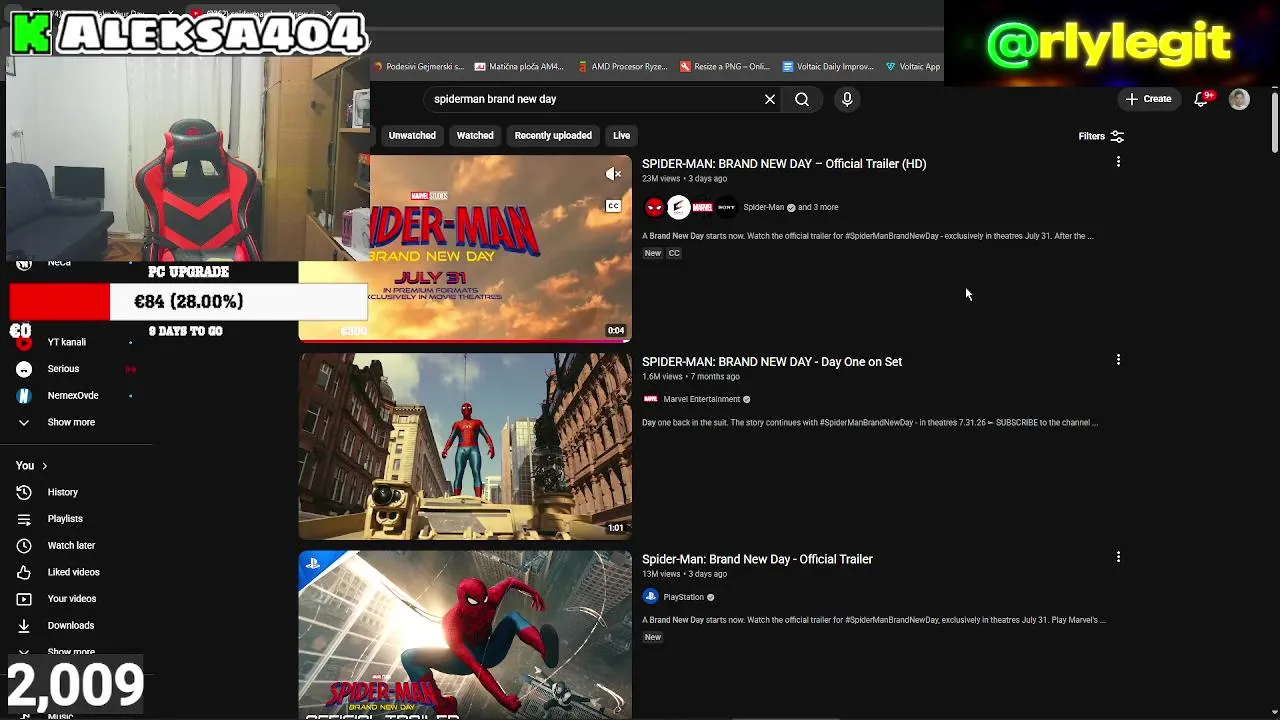Image resolution: width=1280 pixels, height=720 pixels.
Task: Open the Filters menu
Action: tap(1101, 136)
